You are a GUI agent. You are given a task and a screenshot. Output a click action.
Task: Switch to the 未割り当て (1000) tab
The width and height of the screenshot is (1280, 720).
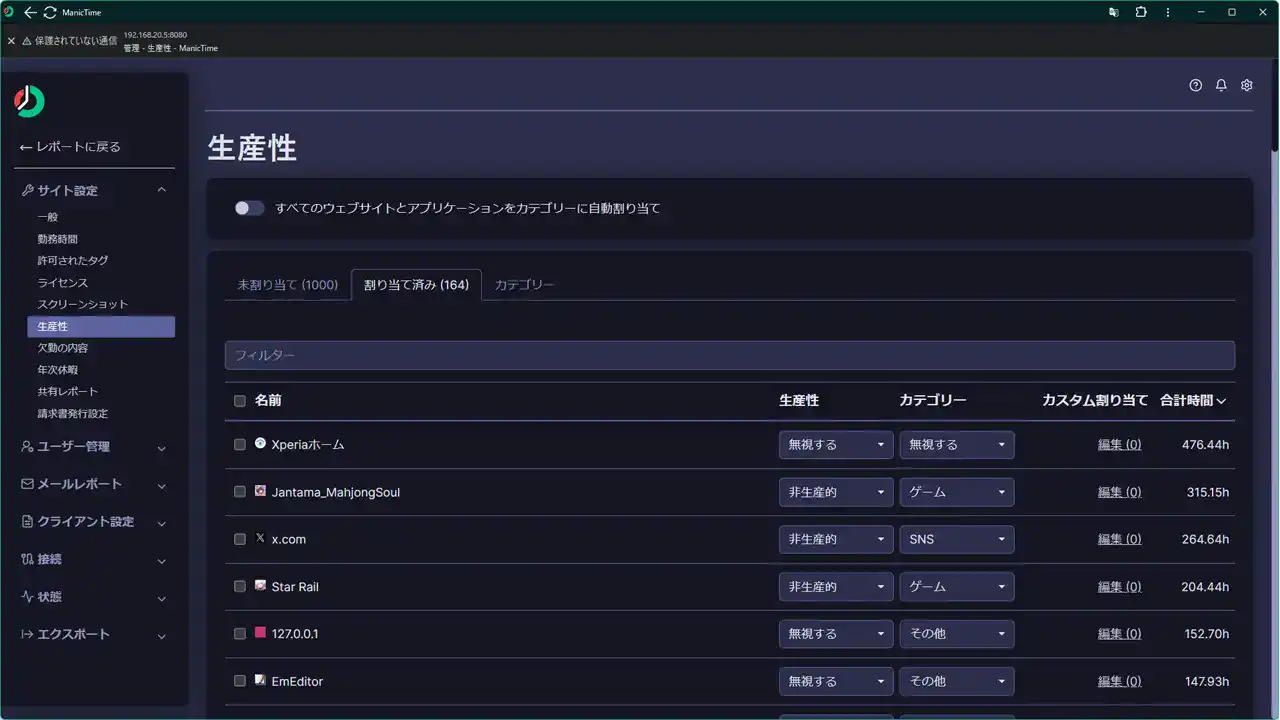pos(287,285)
